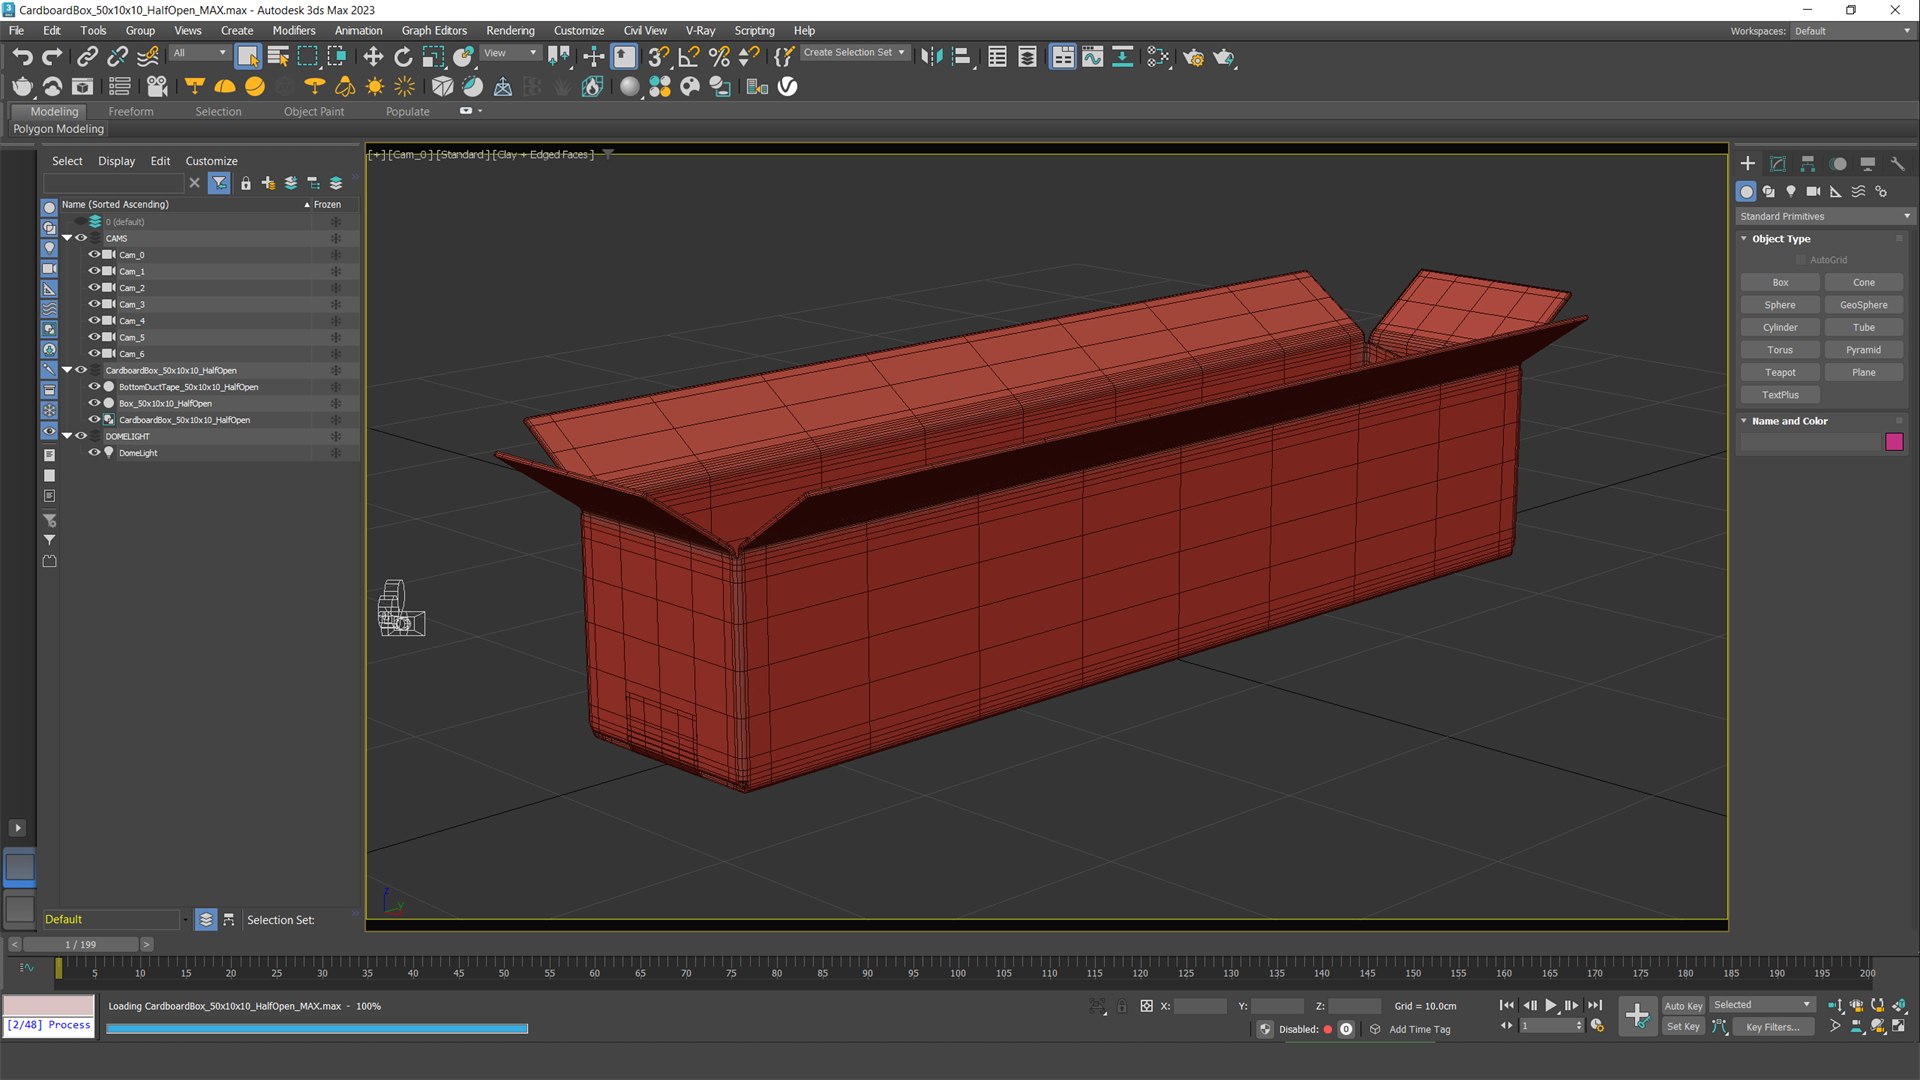Activate the Select and Move tool
Screen dimensions: 1920x1080
coord(373,57)
